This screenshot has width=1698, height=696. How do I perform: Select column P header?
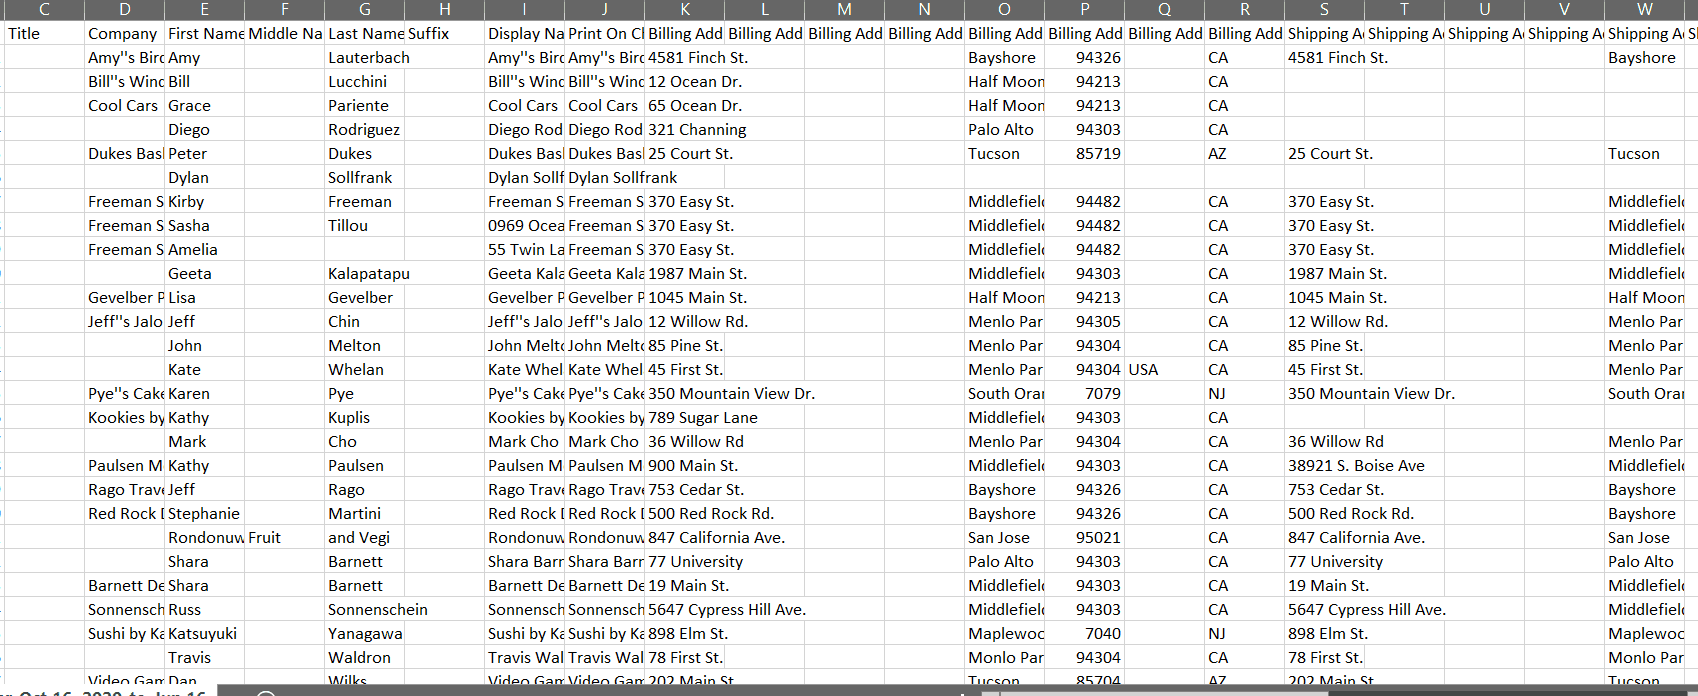(x=1085, y=10)
